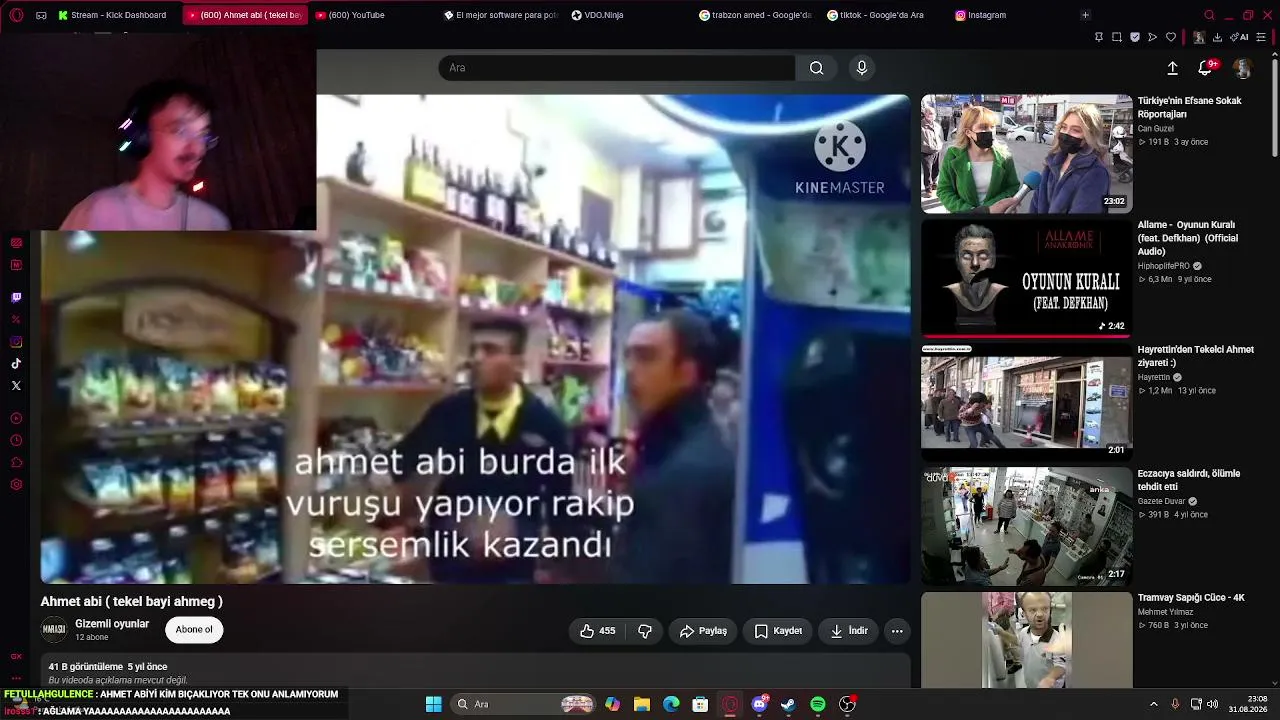1280x720 pixels.
Task: Open X (Twitter) from the sidebar
Action: point(16,386)
